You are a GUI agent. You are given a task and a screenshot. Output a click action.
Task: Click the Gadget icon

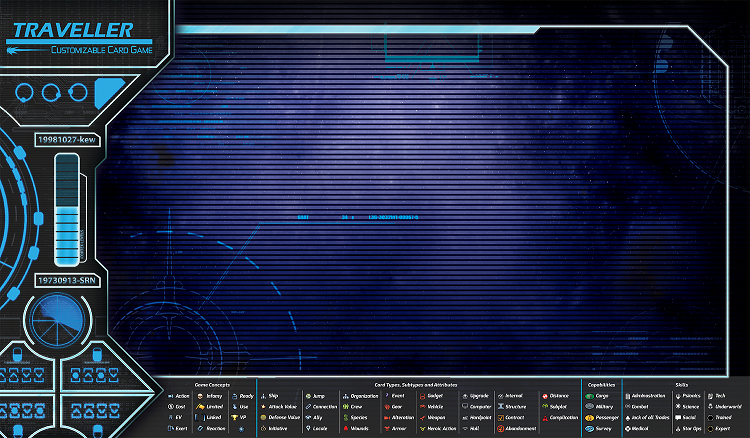[x=422, y=396]
